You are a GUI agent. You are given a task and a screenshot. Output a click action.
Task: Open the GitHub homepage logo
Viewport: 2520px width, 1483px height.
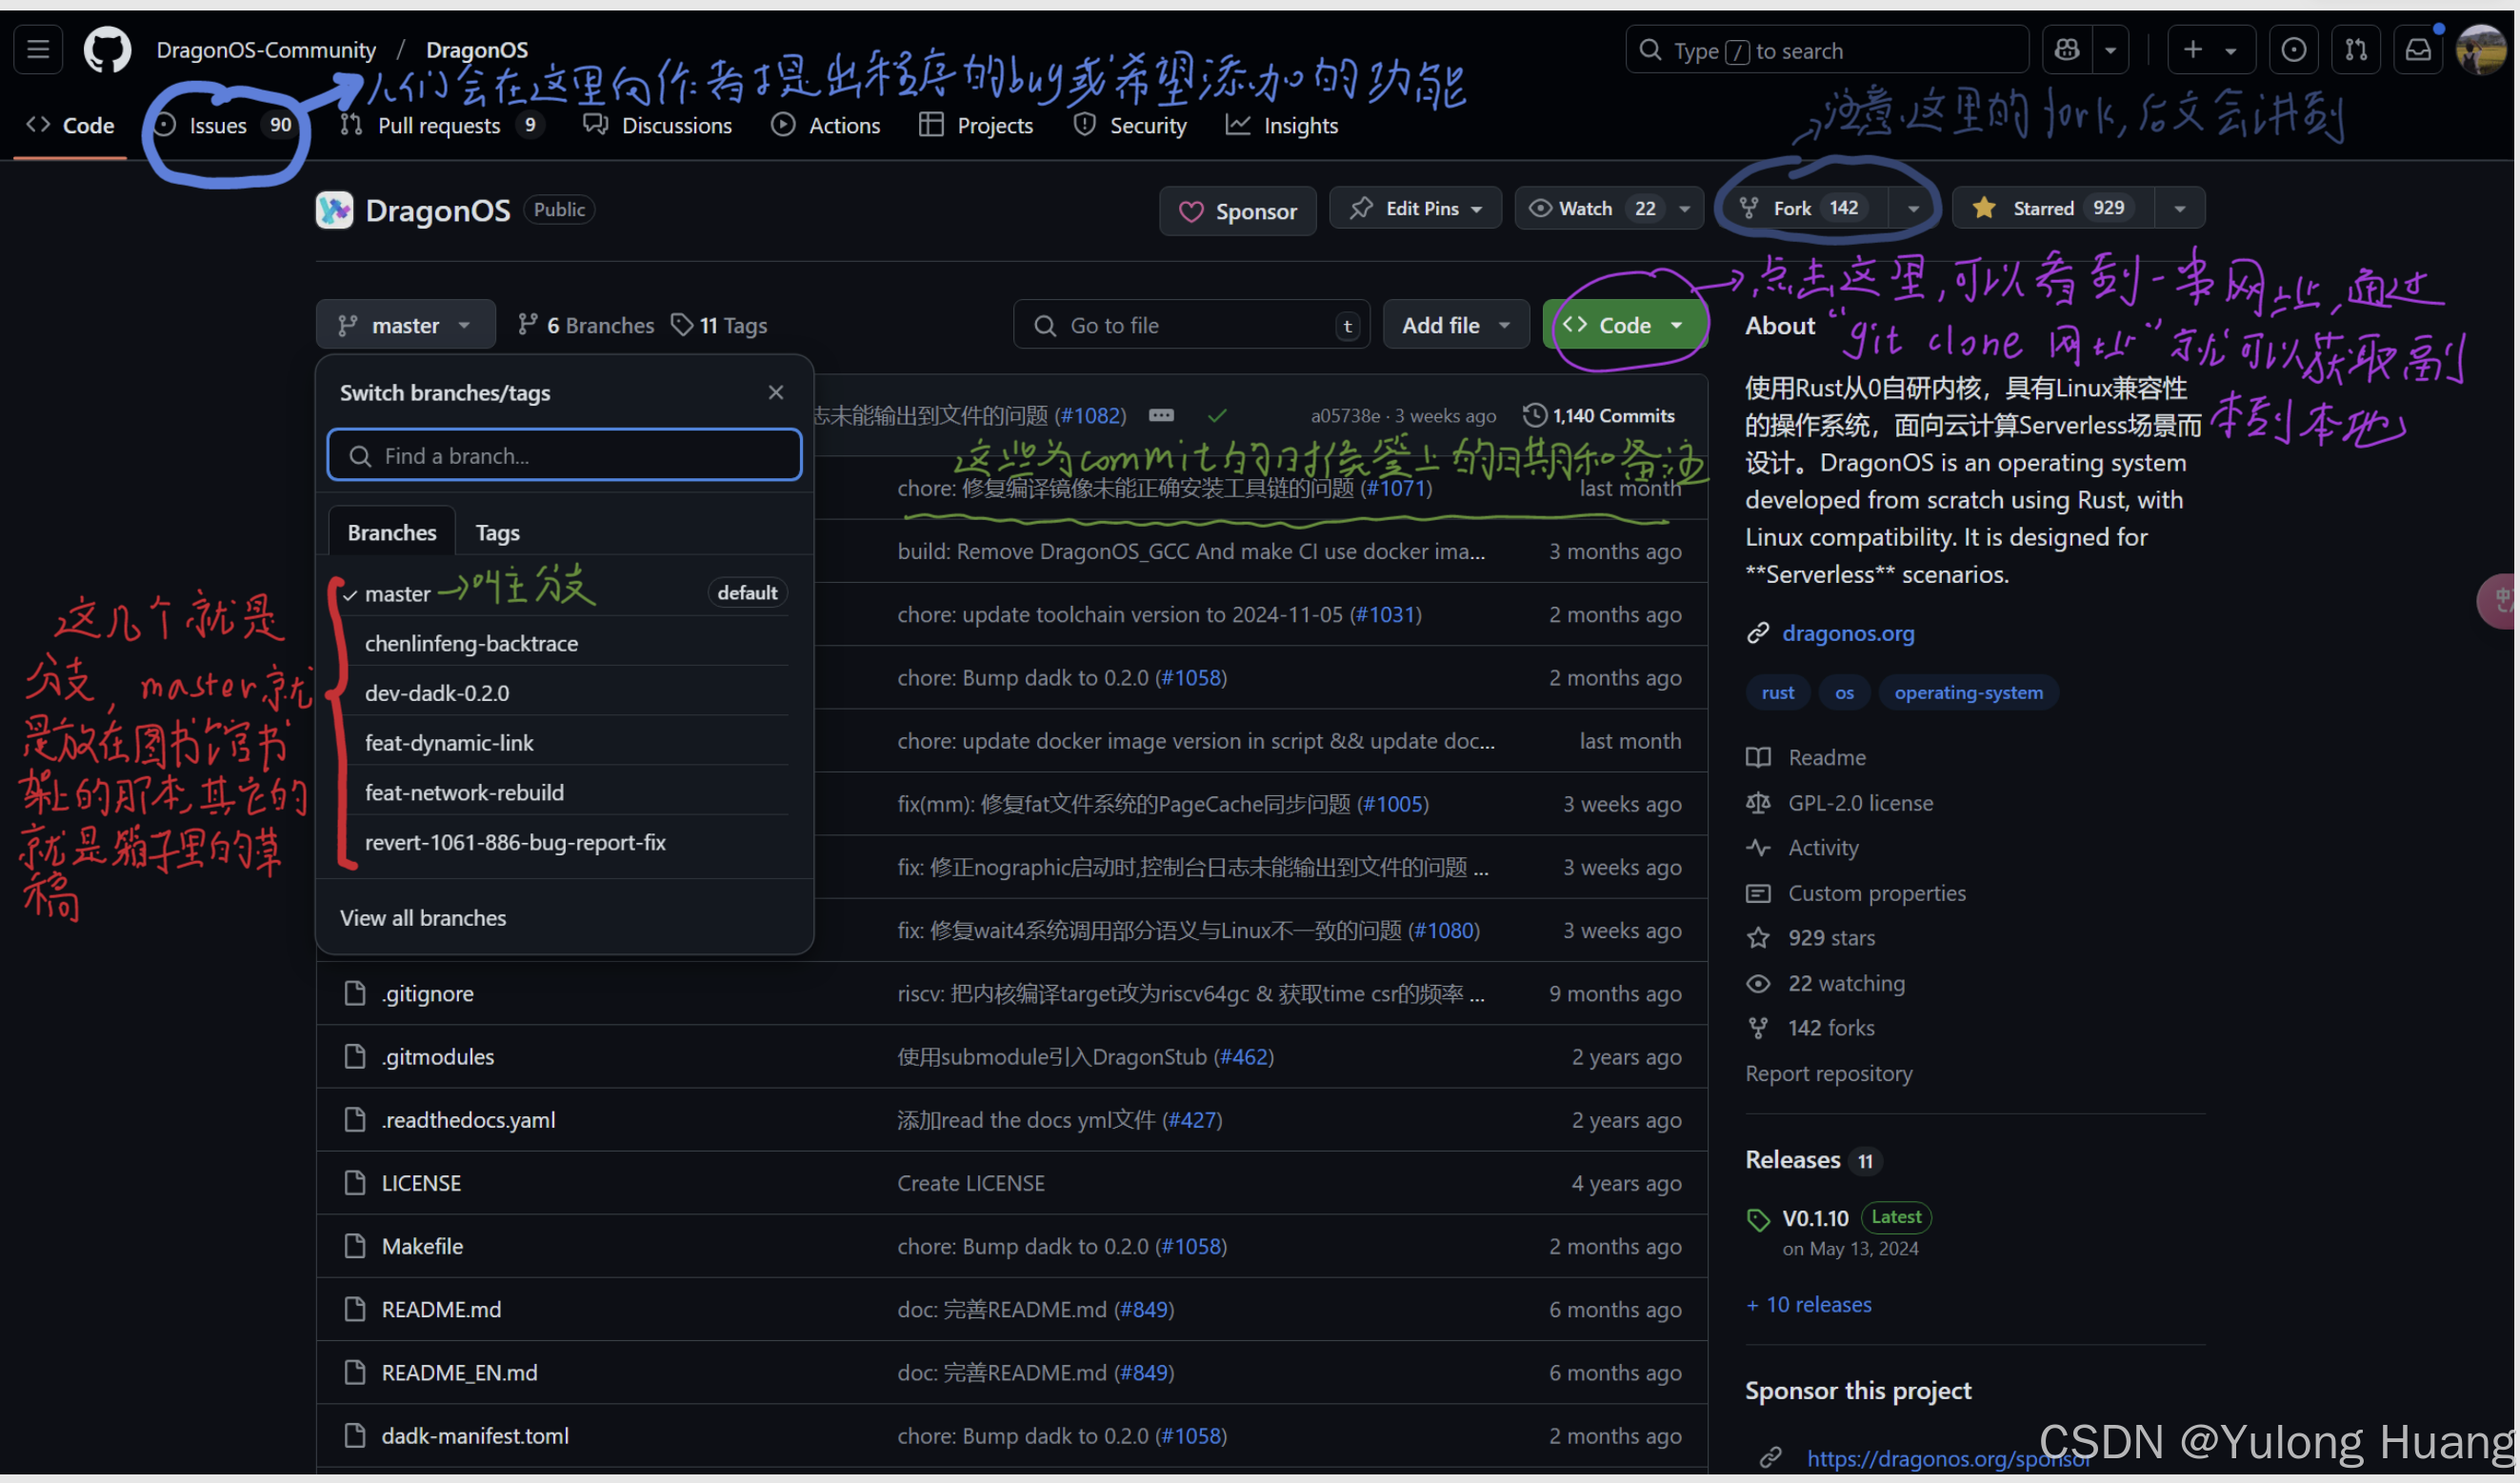click(x=107, y=49)
